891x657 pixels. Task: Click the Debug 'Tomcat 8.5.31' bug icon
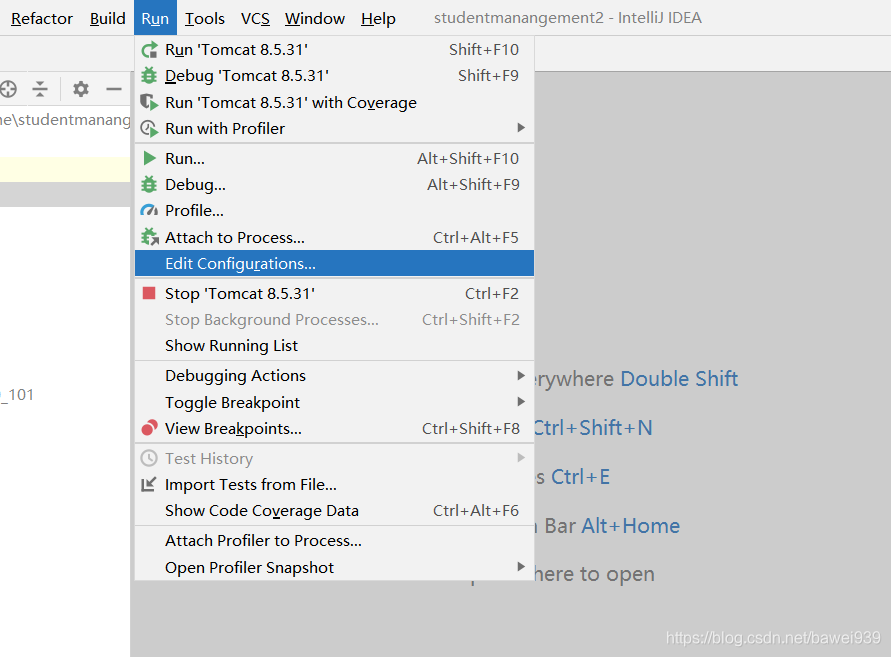pyautogui.click(x=149, y=76)
